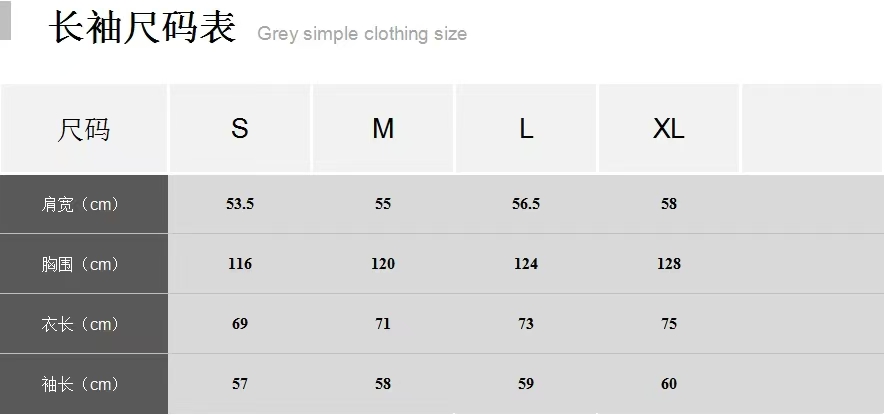Select the S size column header
Image resolution: width=885 pixels, height=415 pixels.
pyautogui.click(x=240, y=129)
